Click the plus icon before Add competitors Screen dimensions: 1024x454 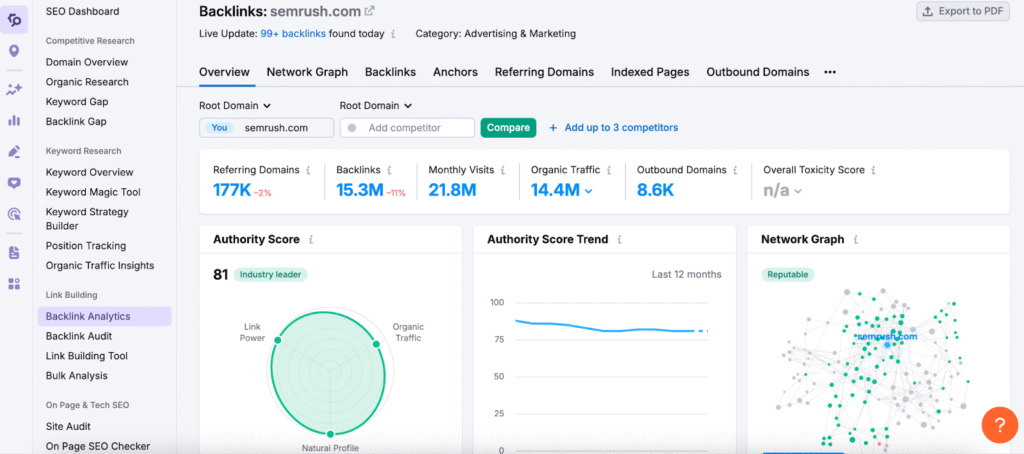click(553, 128)
